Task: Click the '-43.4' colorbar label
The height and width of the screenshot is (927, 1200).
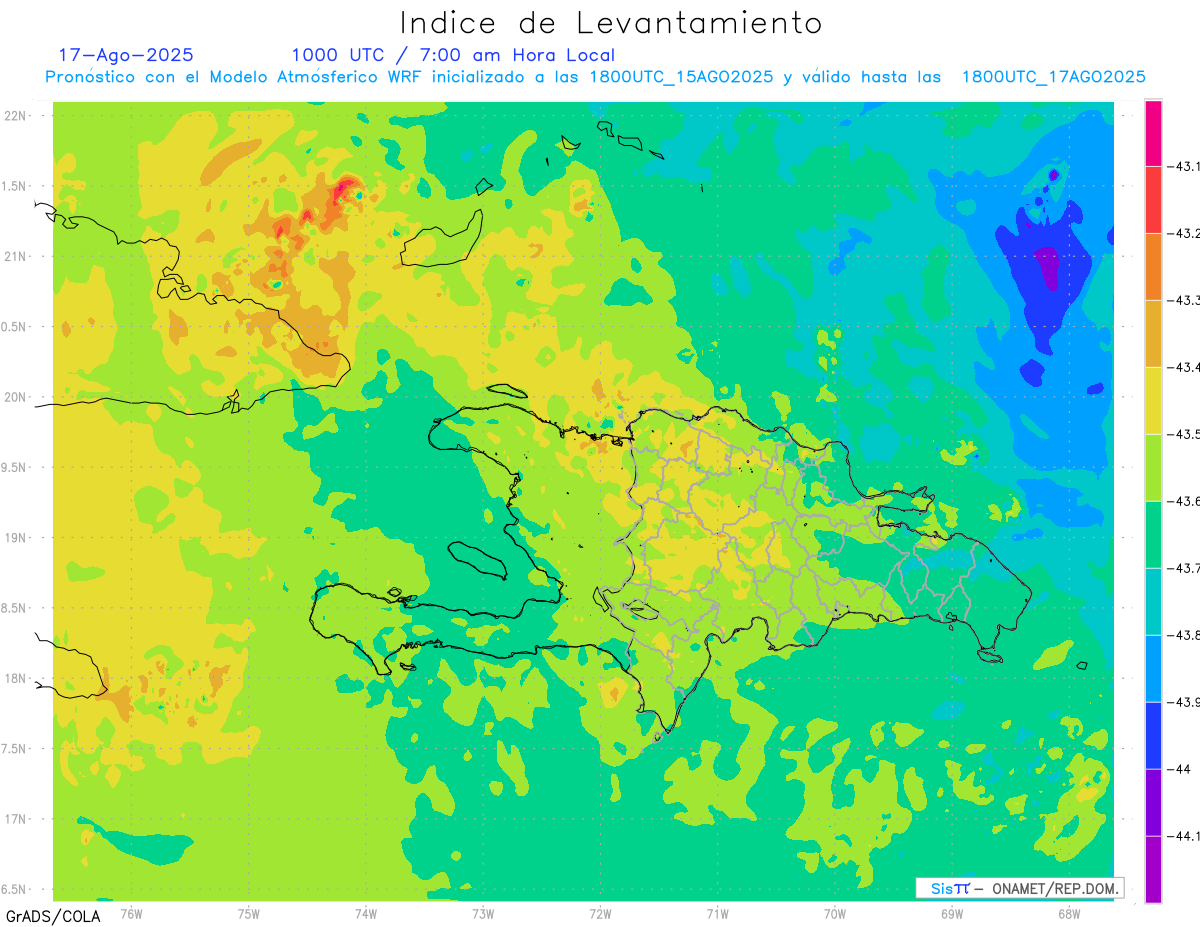Action: point(1185,367)
